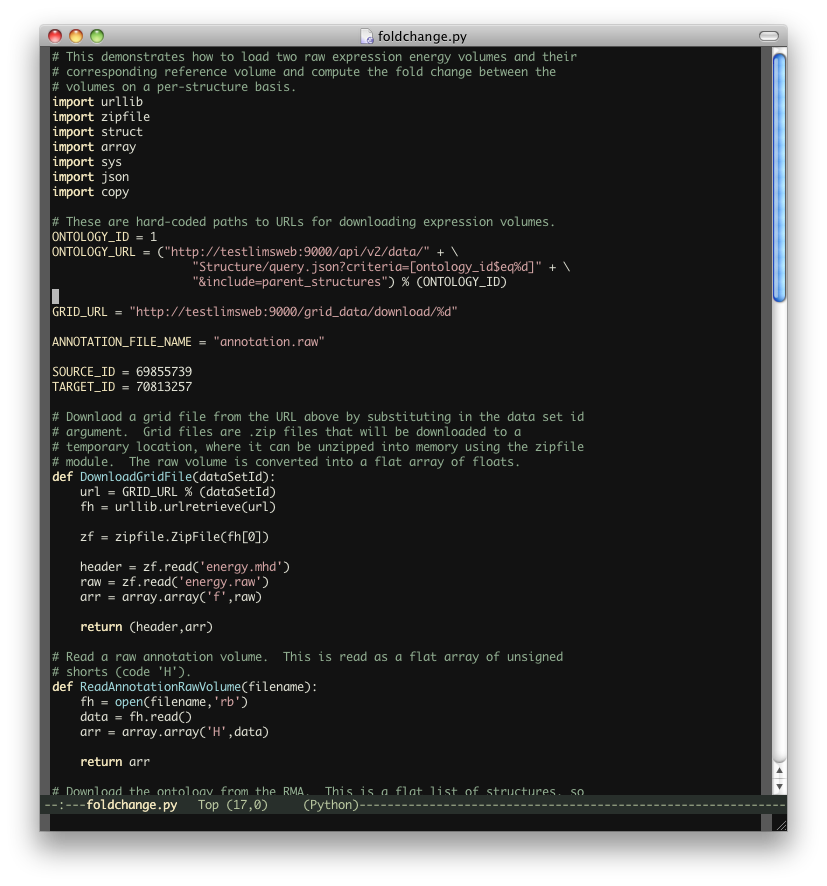Viewport: 827px width, 886px height.
Task: Click the SOURCE_ID value 69855739
Action: tap(164, 372)
